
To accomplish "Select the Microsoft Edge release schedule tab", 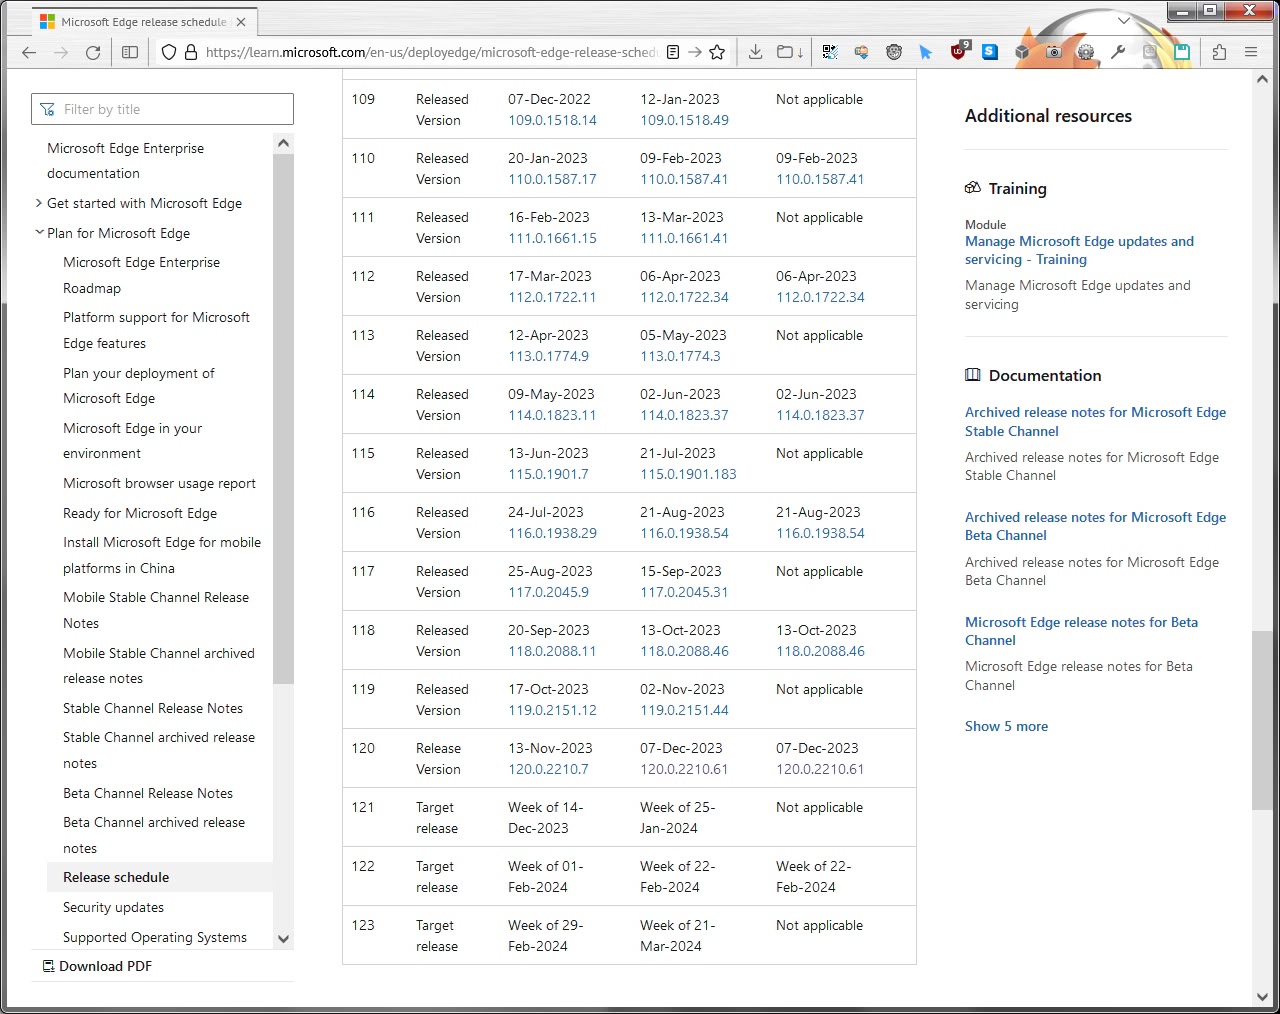I will (145, 21).
